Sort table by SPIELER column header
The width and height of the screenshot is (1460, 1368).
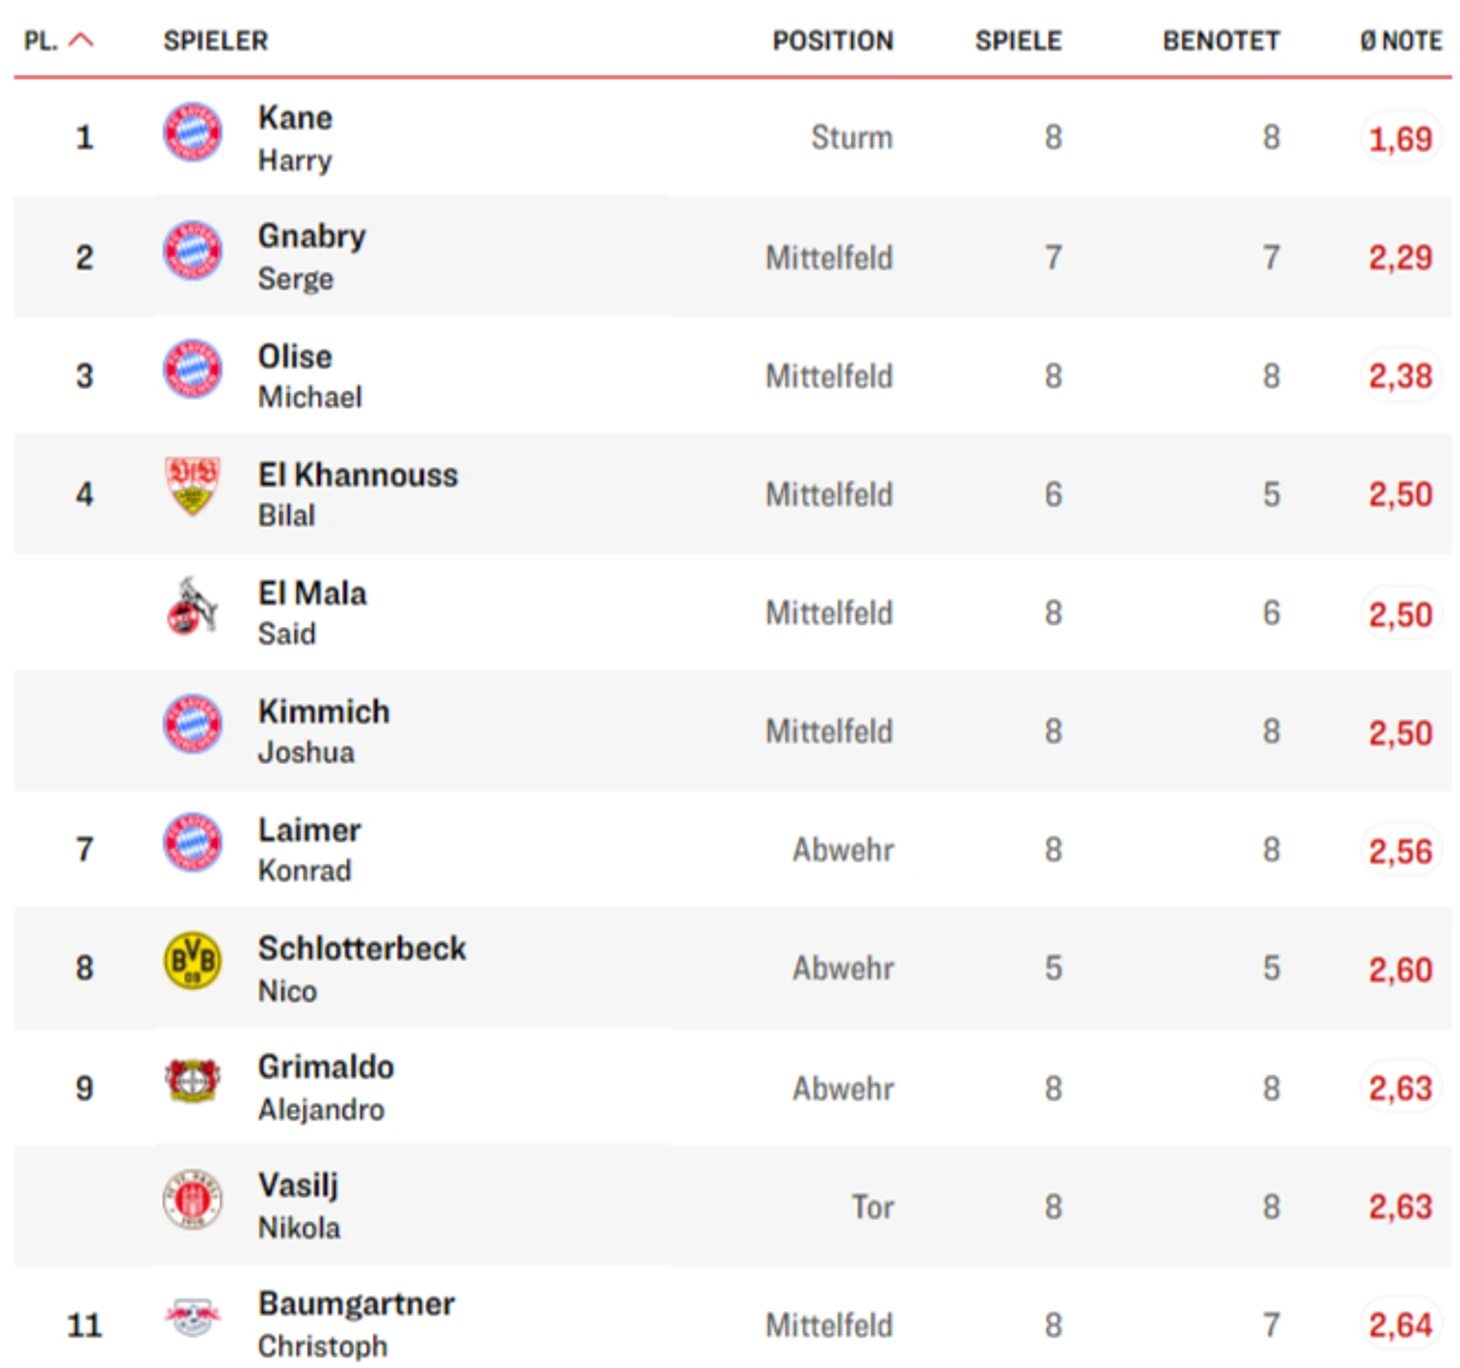[x=216, y=41]
